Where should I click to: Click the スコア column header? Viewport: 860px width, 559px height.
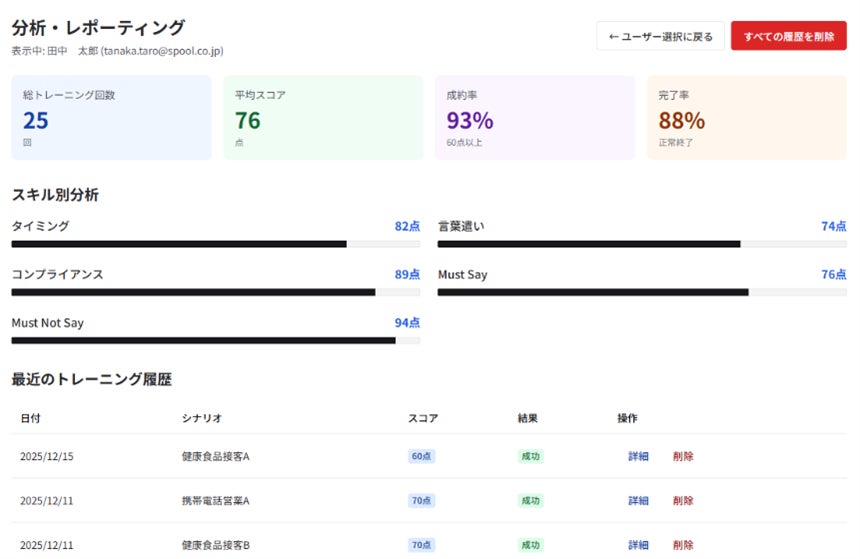tap(423, 418)
